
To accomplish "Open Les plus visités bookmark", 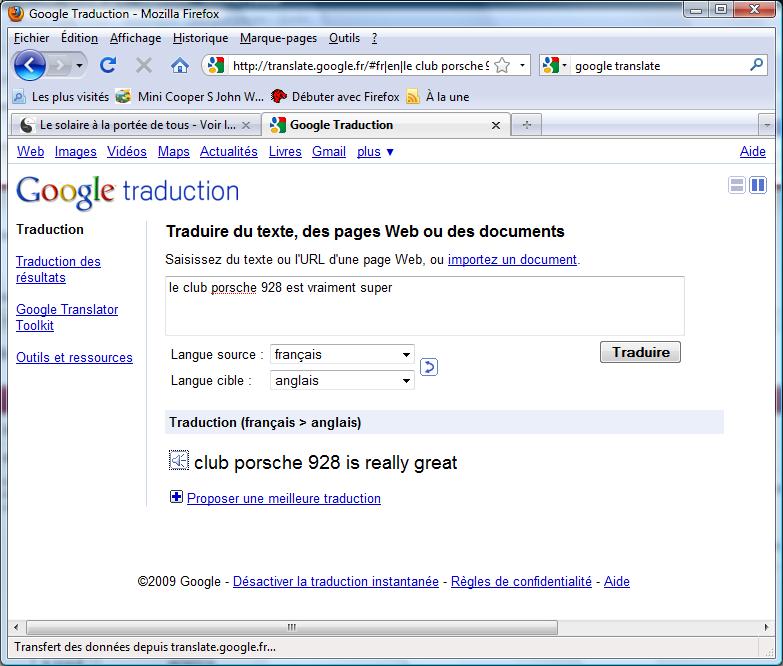I will 61,97.
